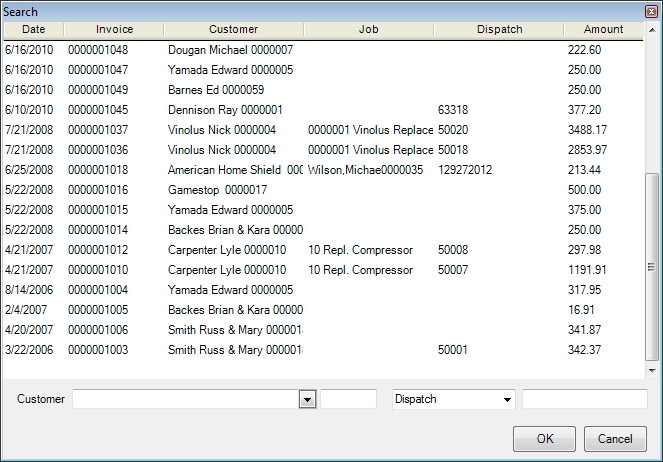The width and height of the screenshot is (663, 462).
Task: Dismiss dialog with Cancel button
Action: point(615,439)
